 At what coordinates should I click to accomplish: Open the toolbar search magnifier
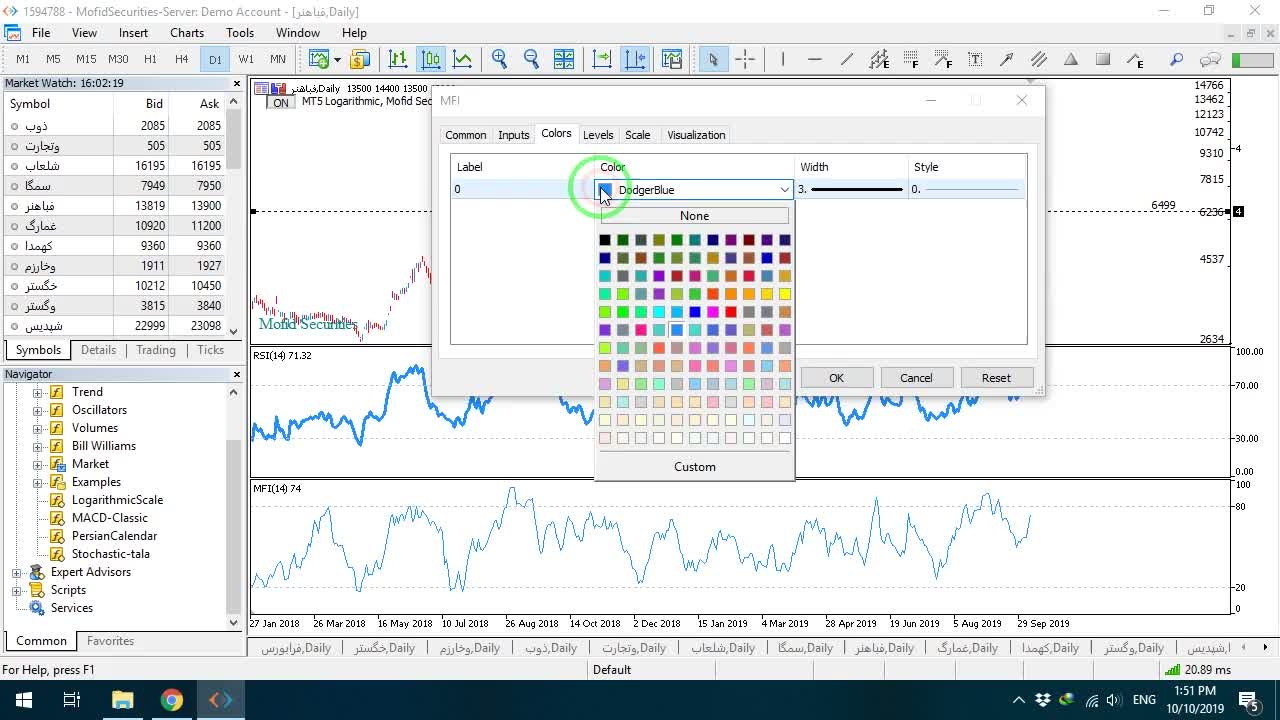pos(1177,59)
